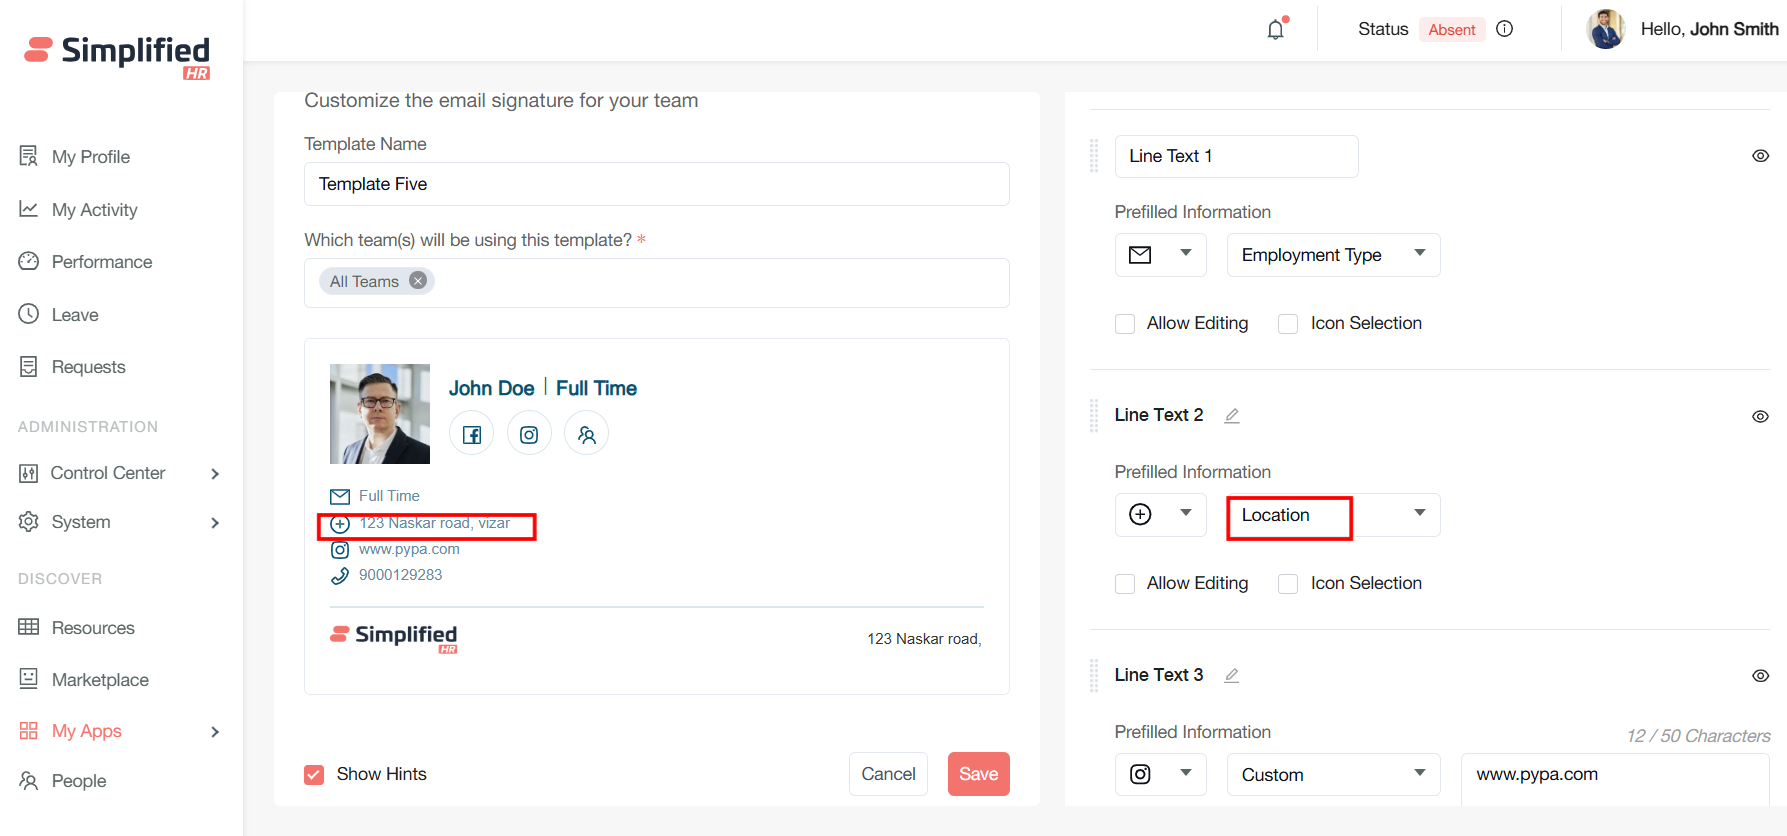
Task: Open My Activity in the sidebar
Action: pos(94,210)
